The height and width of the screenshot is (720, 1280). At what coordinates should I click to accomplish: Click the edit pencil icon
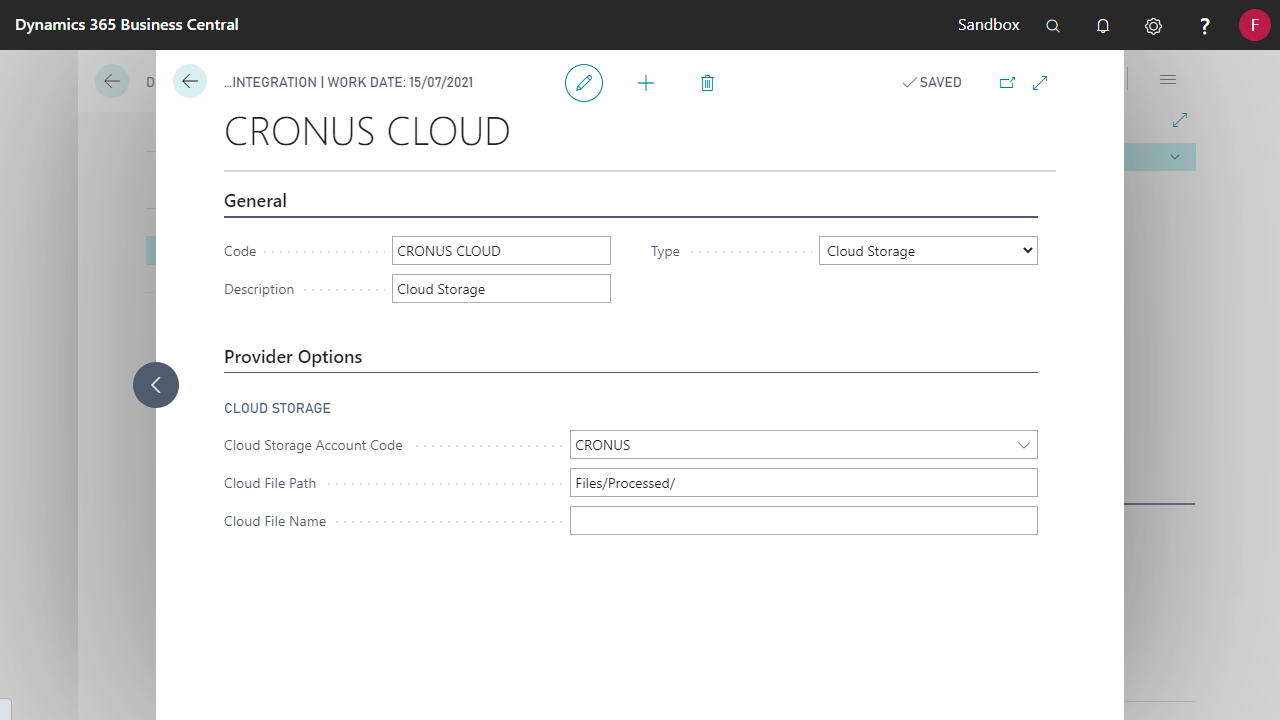tap(584, 83)
